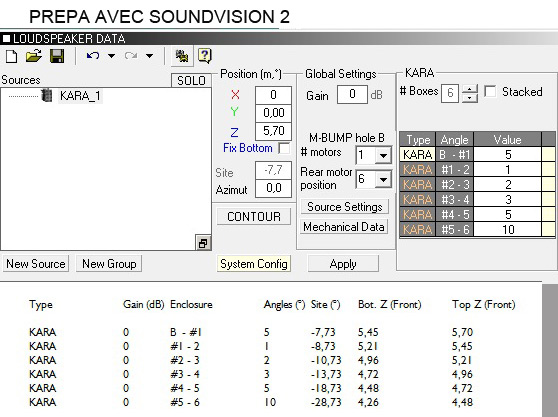Click the vertical scrollbar beside the report
Screen dimensions: 558x417
click(550, 350)
